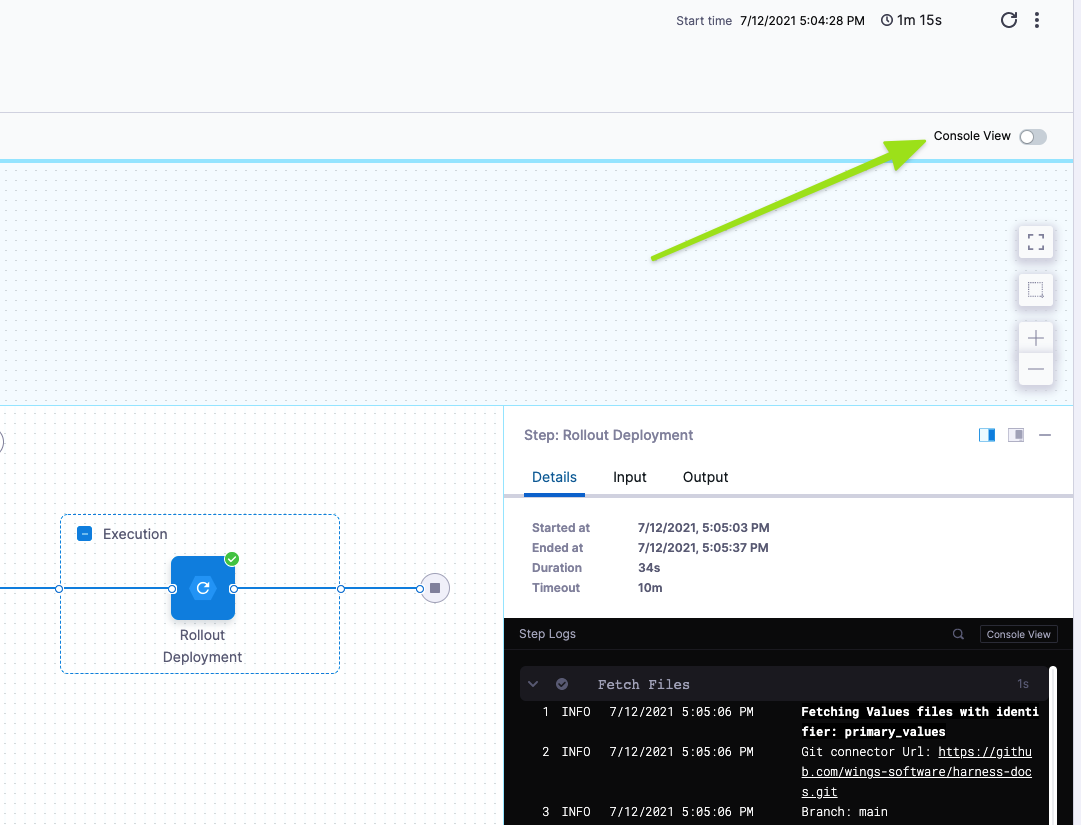
Task: Enable the Console View toggle
Action: 1032,137
